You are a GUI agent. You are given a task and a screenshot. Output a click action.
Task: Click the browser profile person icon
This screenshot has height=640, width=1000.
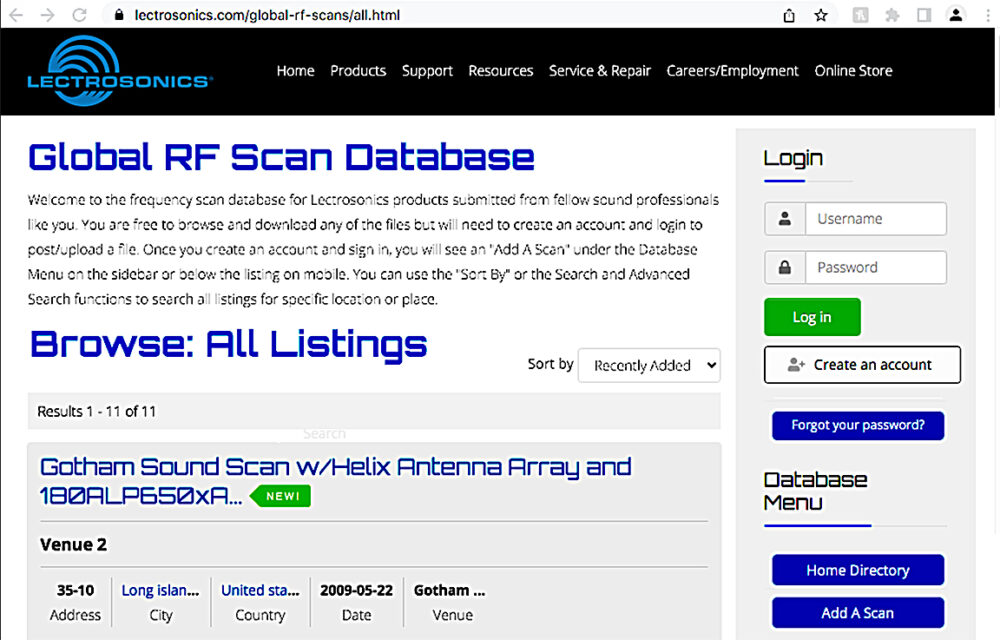point(955,16)
